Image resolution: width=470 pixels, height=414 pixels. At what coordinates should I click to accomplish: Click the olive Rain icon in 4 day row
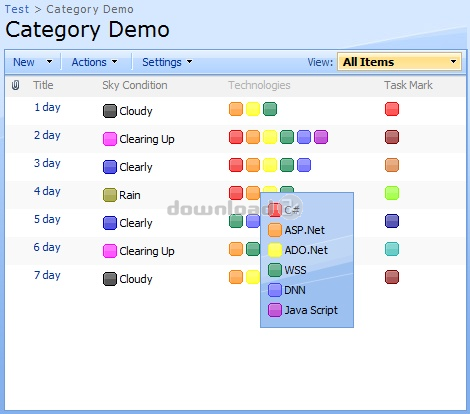coord(110,195)
